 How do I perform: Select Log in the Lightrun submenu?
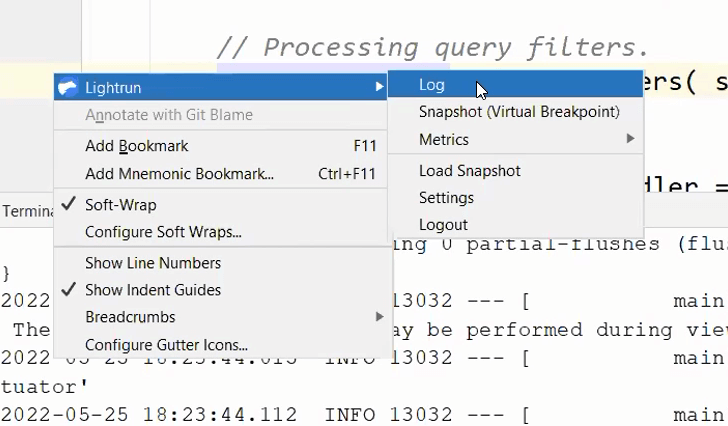432,85
